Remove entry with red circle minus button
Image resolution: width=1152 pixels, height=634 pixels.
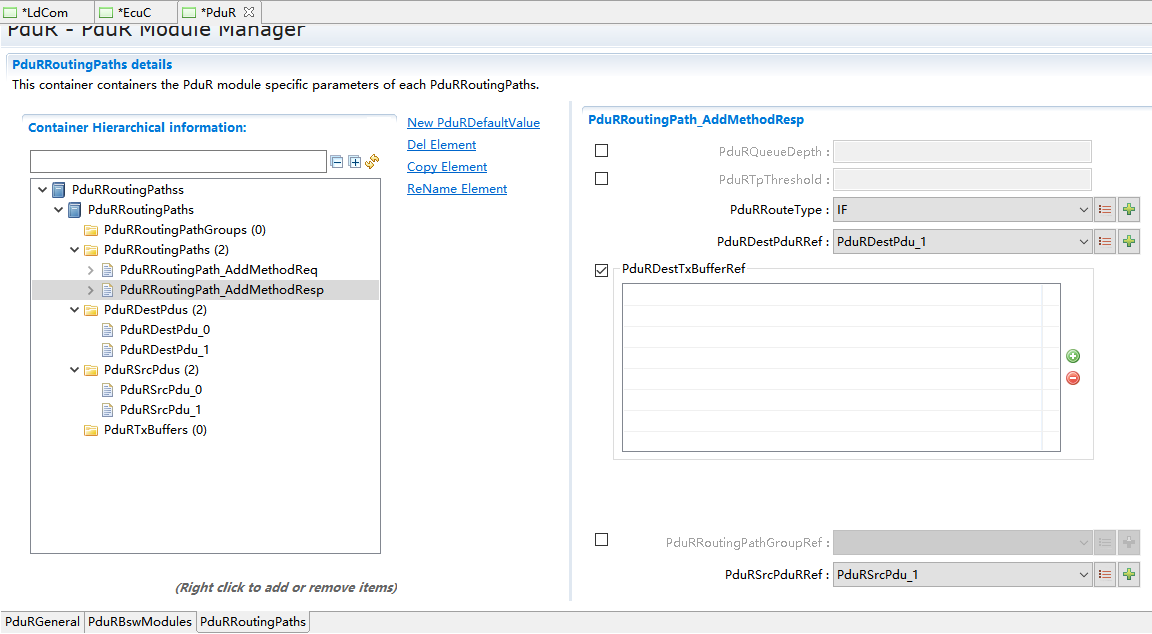[1073, 378]
